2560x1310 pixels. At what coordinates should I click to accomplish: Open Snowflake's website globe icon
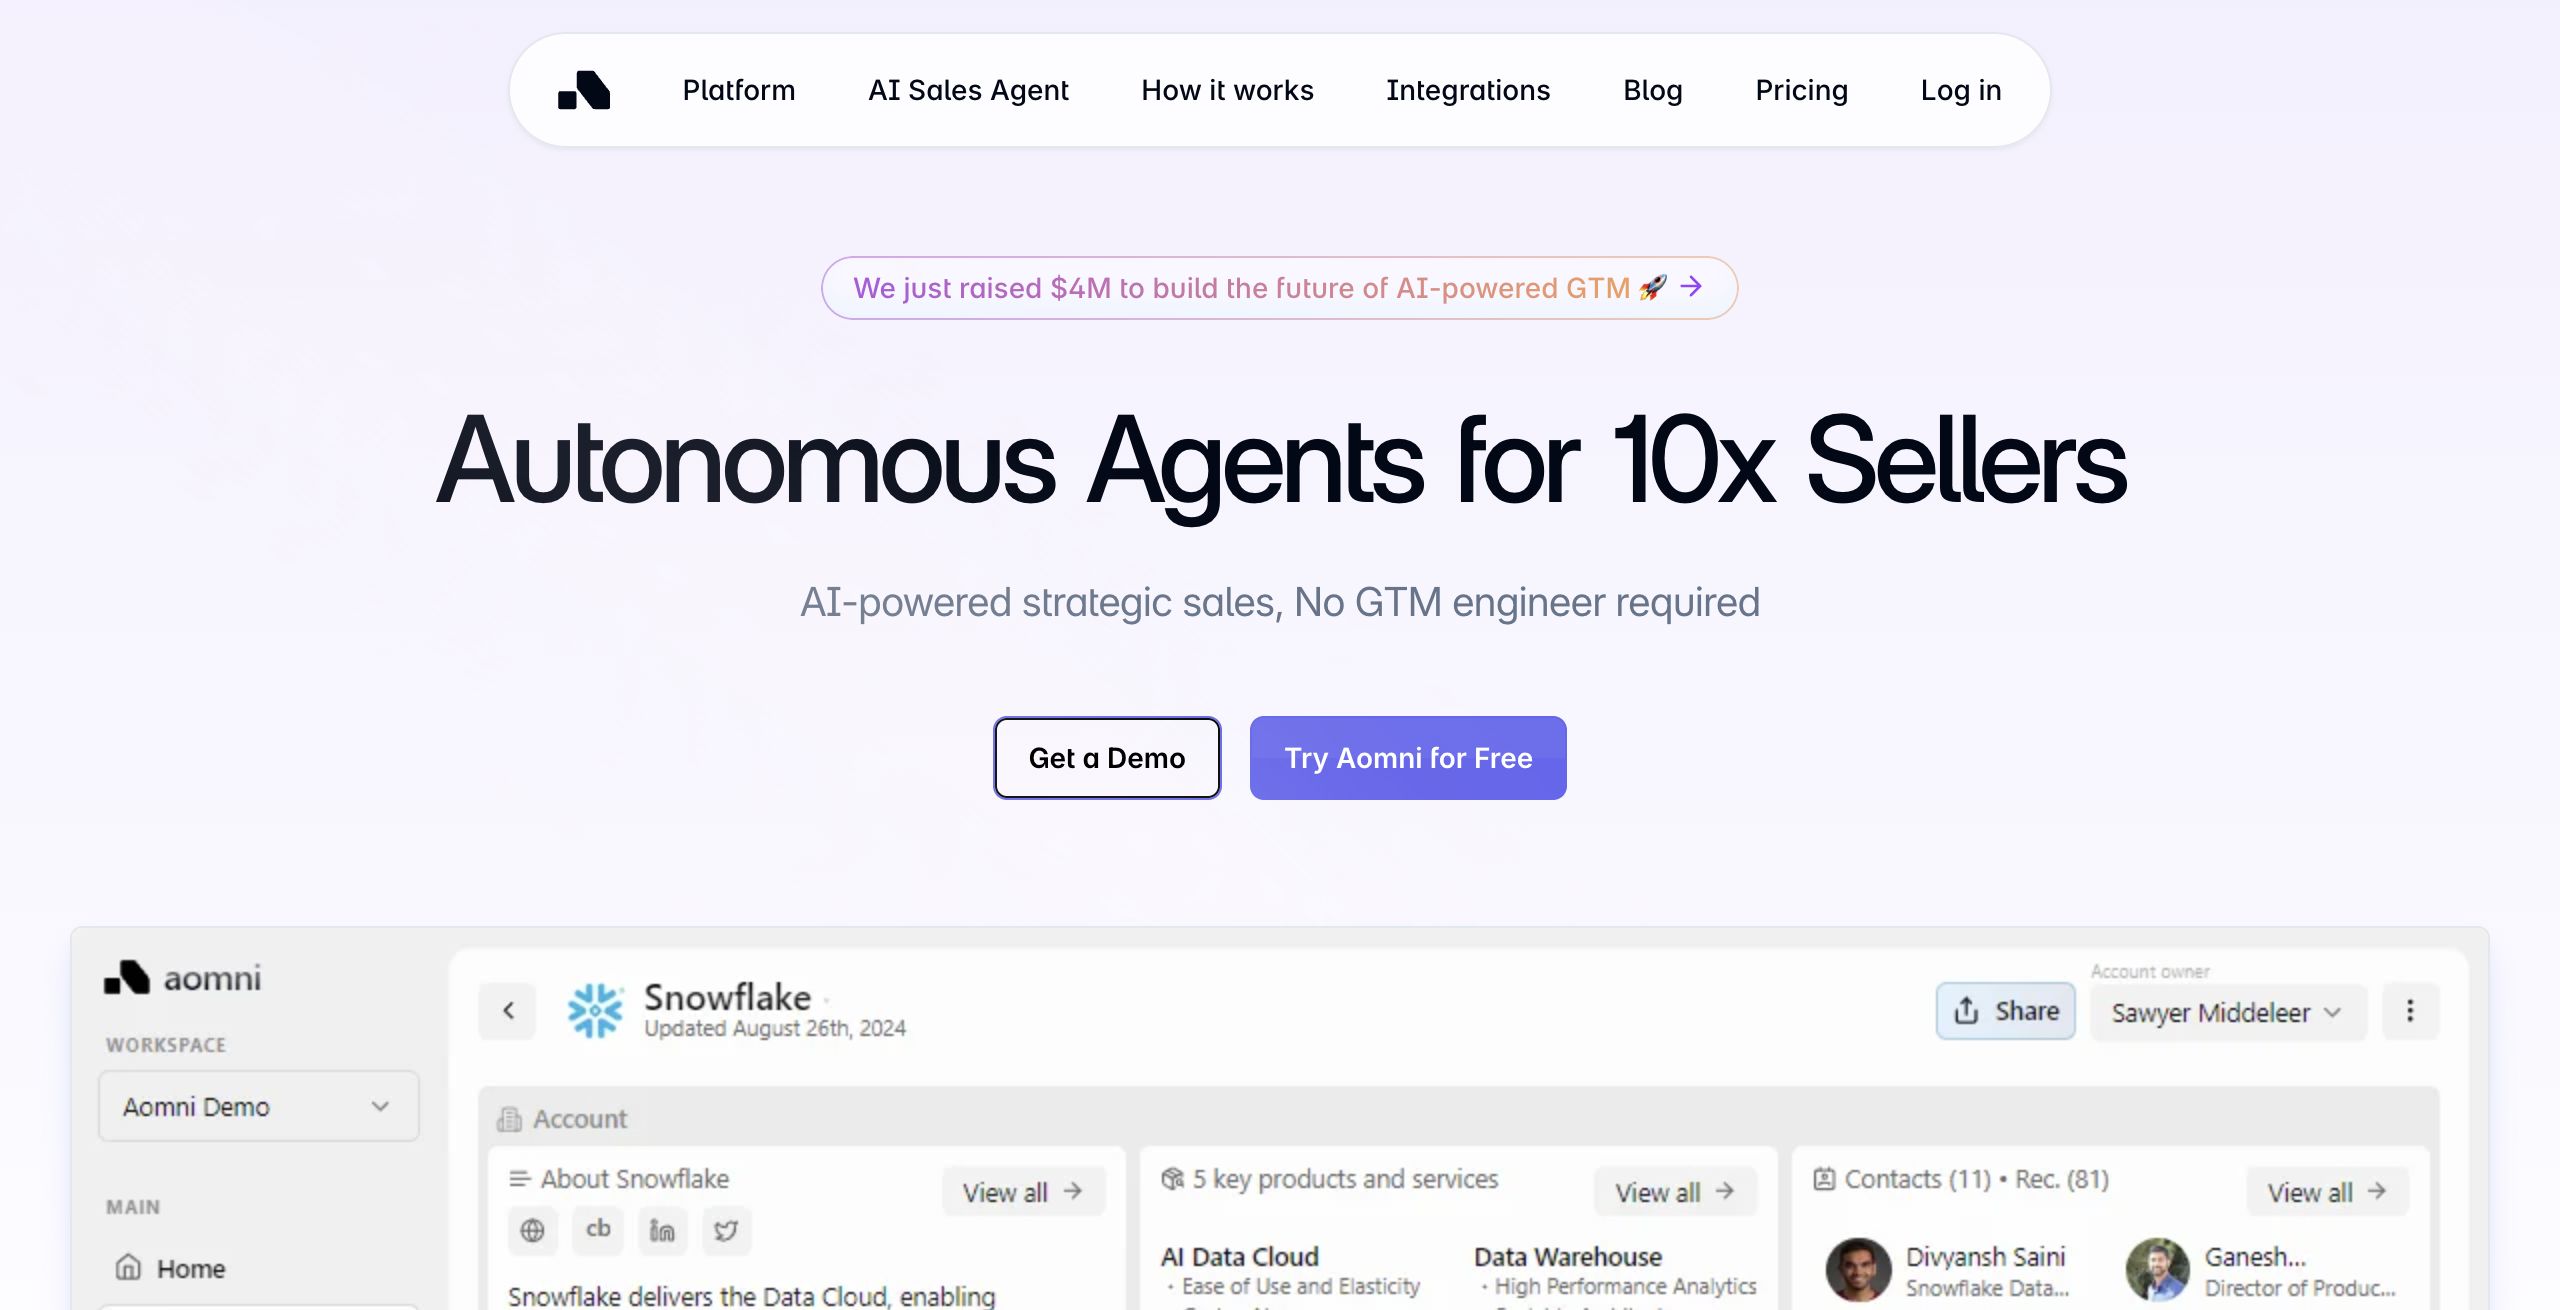click(x=533, y=1230)
